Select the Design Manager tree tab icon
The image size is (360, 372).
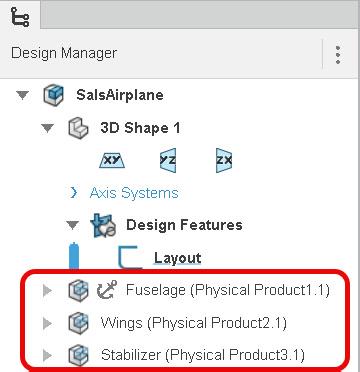20,17
